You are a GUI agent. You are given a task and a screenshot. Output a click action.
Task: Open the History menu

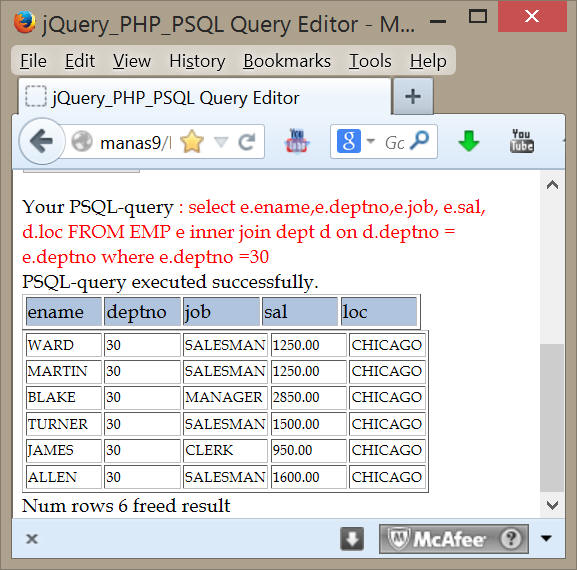[197, 61]
